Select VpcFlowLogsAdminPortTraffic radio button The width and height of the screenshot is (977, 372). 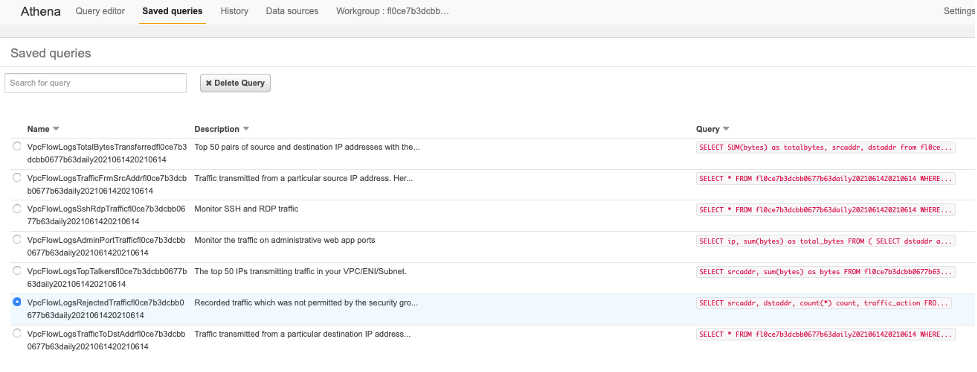(17, 240)
